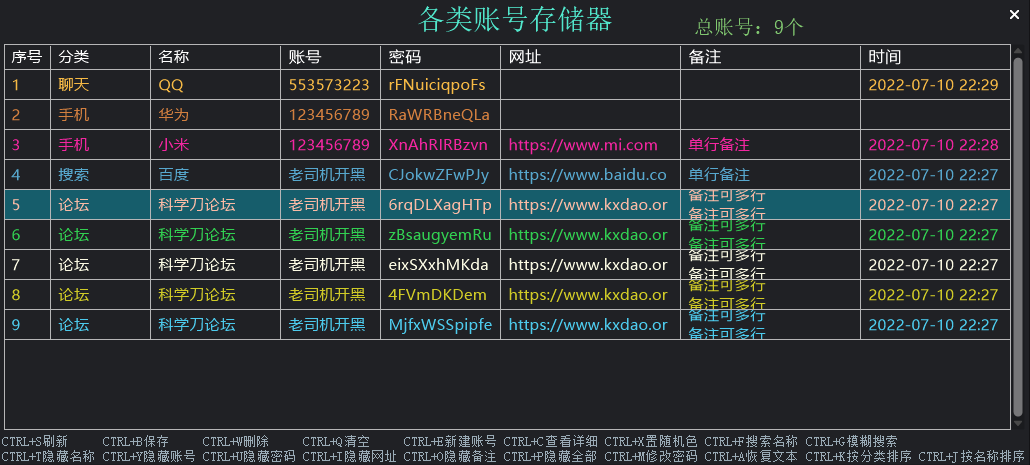Select password XnAhRIRBzvn
This screenshot has width=1030, height=465.
pyautogui.click(x=440, y=145)
